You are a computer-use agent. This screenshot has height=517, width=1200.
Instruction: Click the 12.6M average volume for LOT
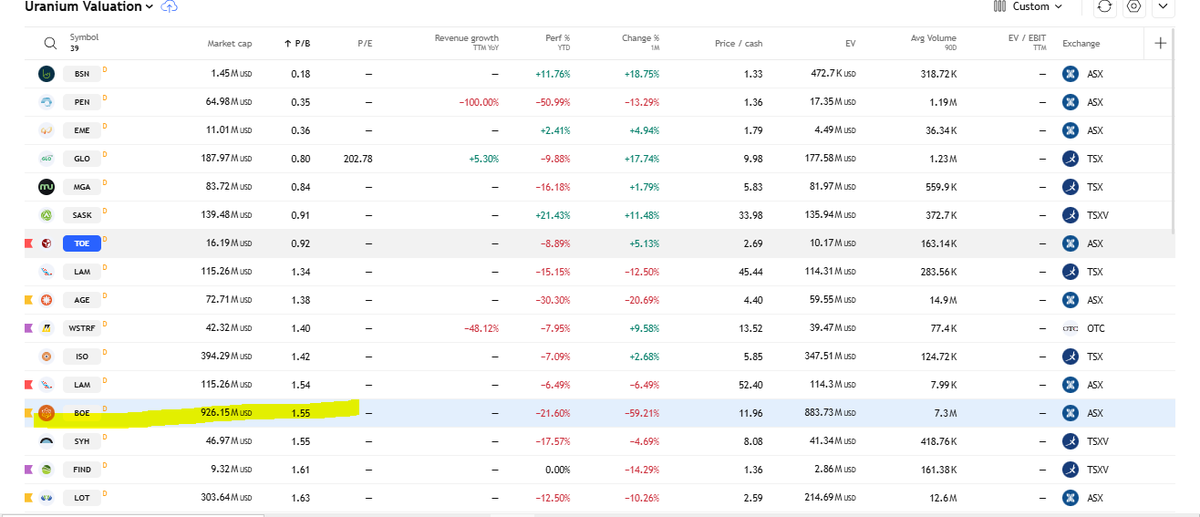pos(944,497)
